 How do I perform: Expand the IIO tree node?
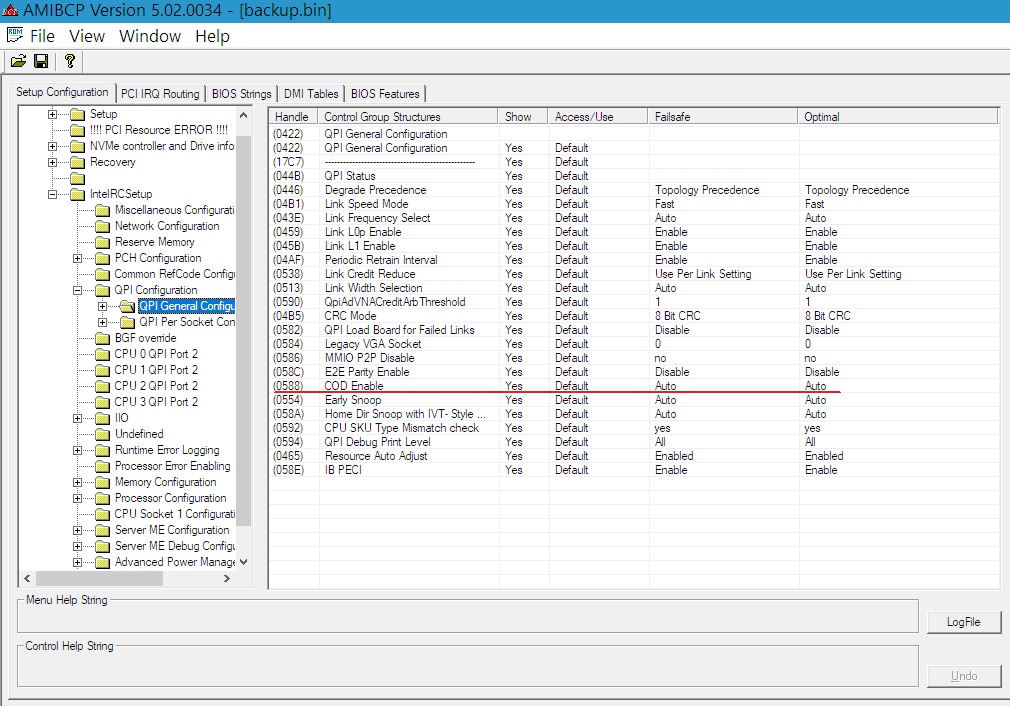point(77,418)
